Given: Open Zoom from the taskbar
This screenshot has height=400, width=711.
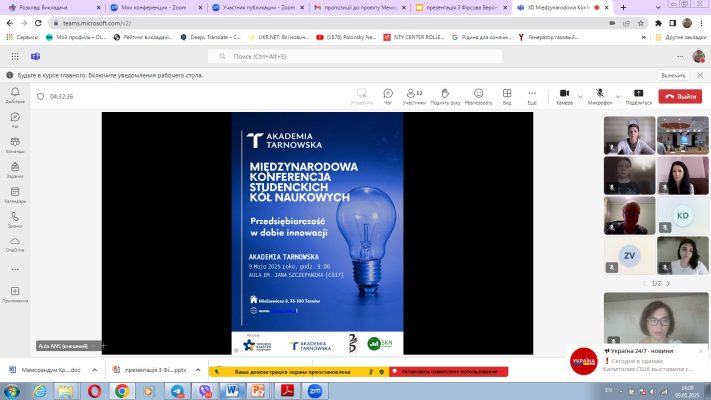Looking at the screenshot, I should pyautogui.click(x=314, y=391).
